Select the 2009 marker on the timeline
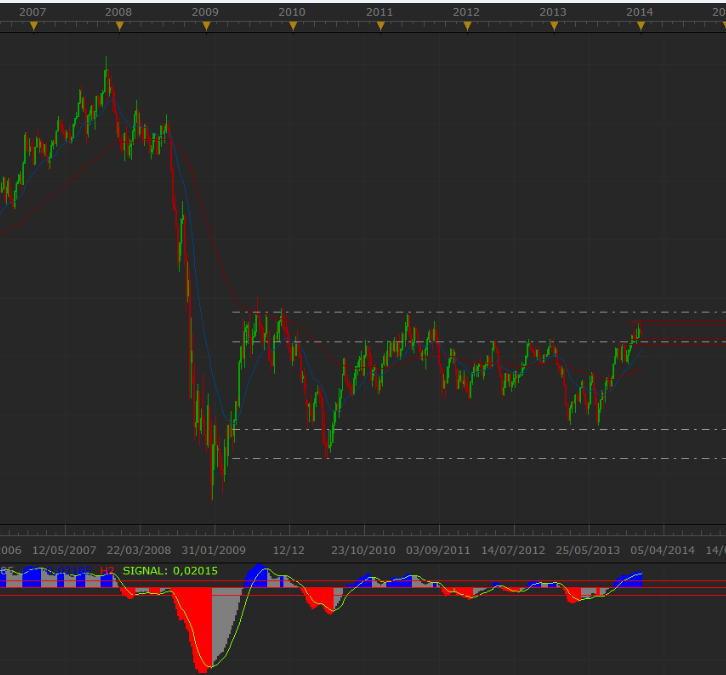726x675 pixels. coord(206,26)
